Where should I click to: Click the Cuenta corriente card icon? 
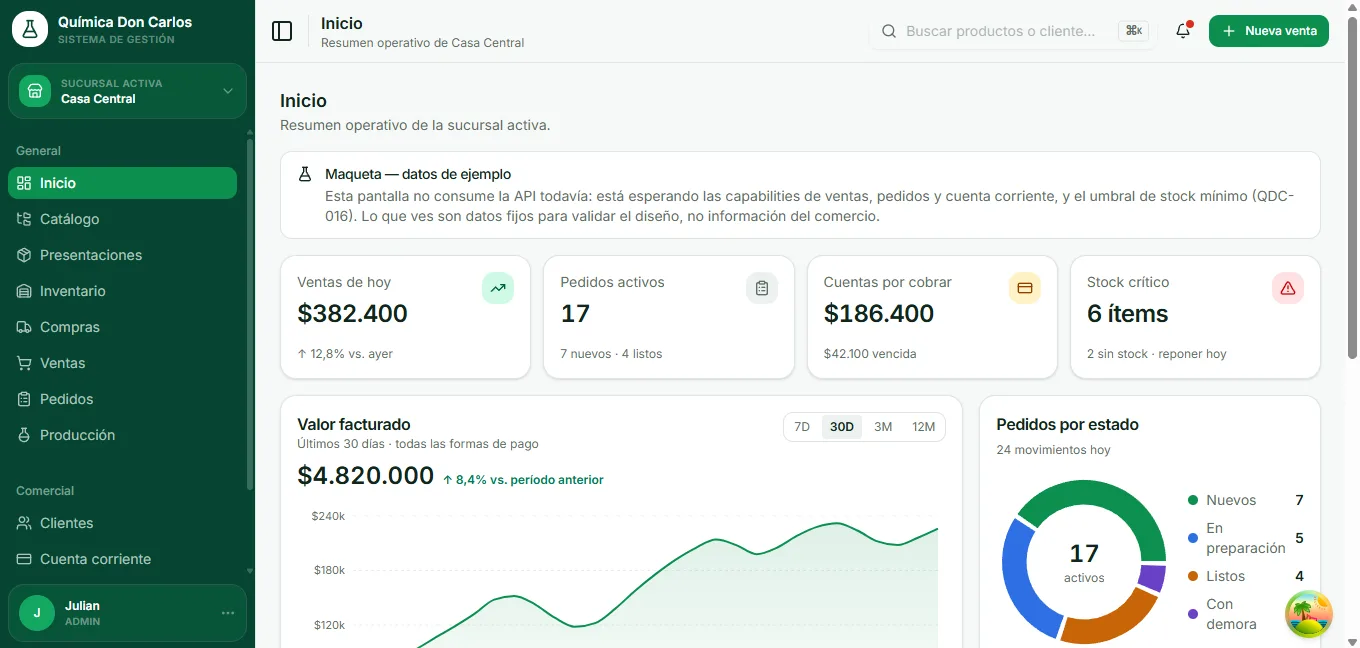25,559
